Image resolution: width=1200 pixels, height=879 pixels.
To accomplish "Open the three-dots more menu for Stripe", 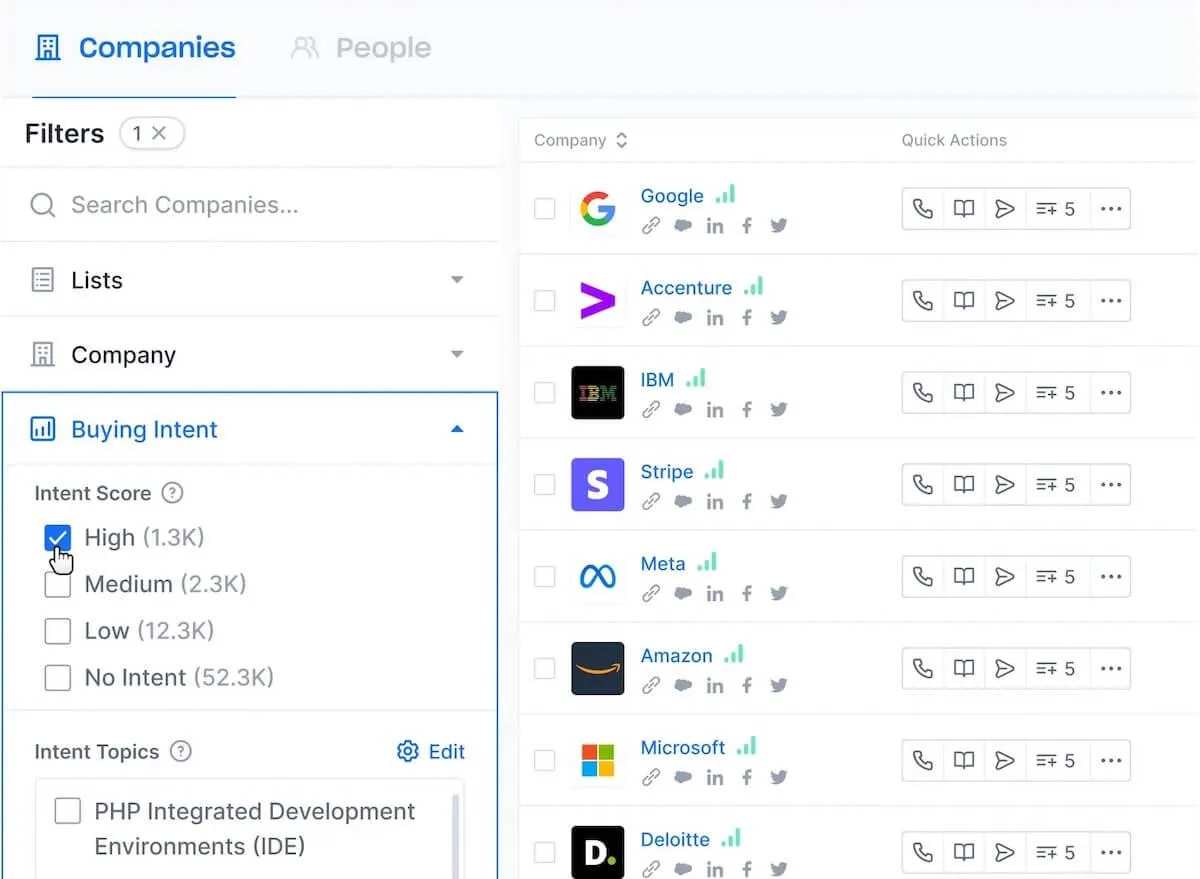I will pyautogui.click(x=1110, y=485).
